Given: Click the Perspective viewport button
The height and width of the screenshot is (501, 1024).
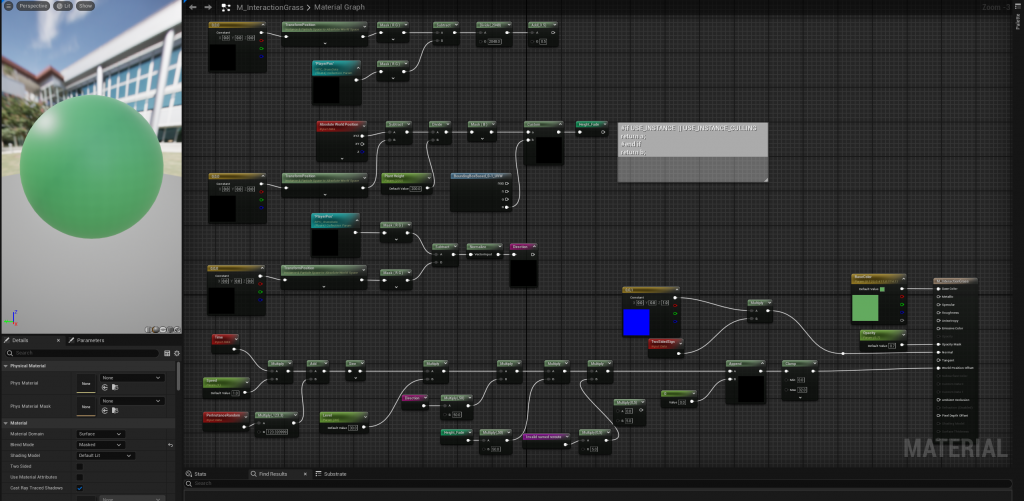Looking at the screenshot, I should [33, 6].
